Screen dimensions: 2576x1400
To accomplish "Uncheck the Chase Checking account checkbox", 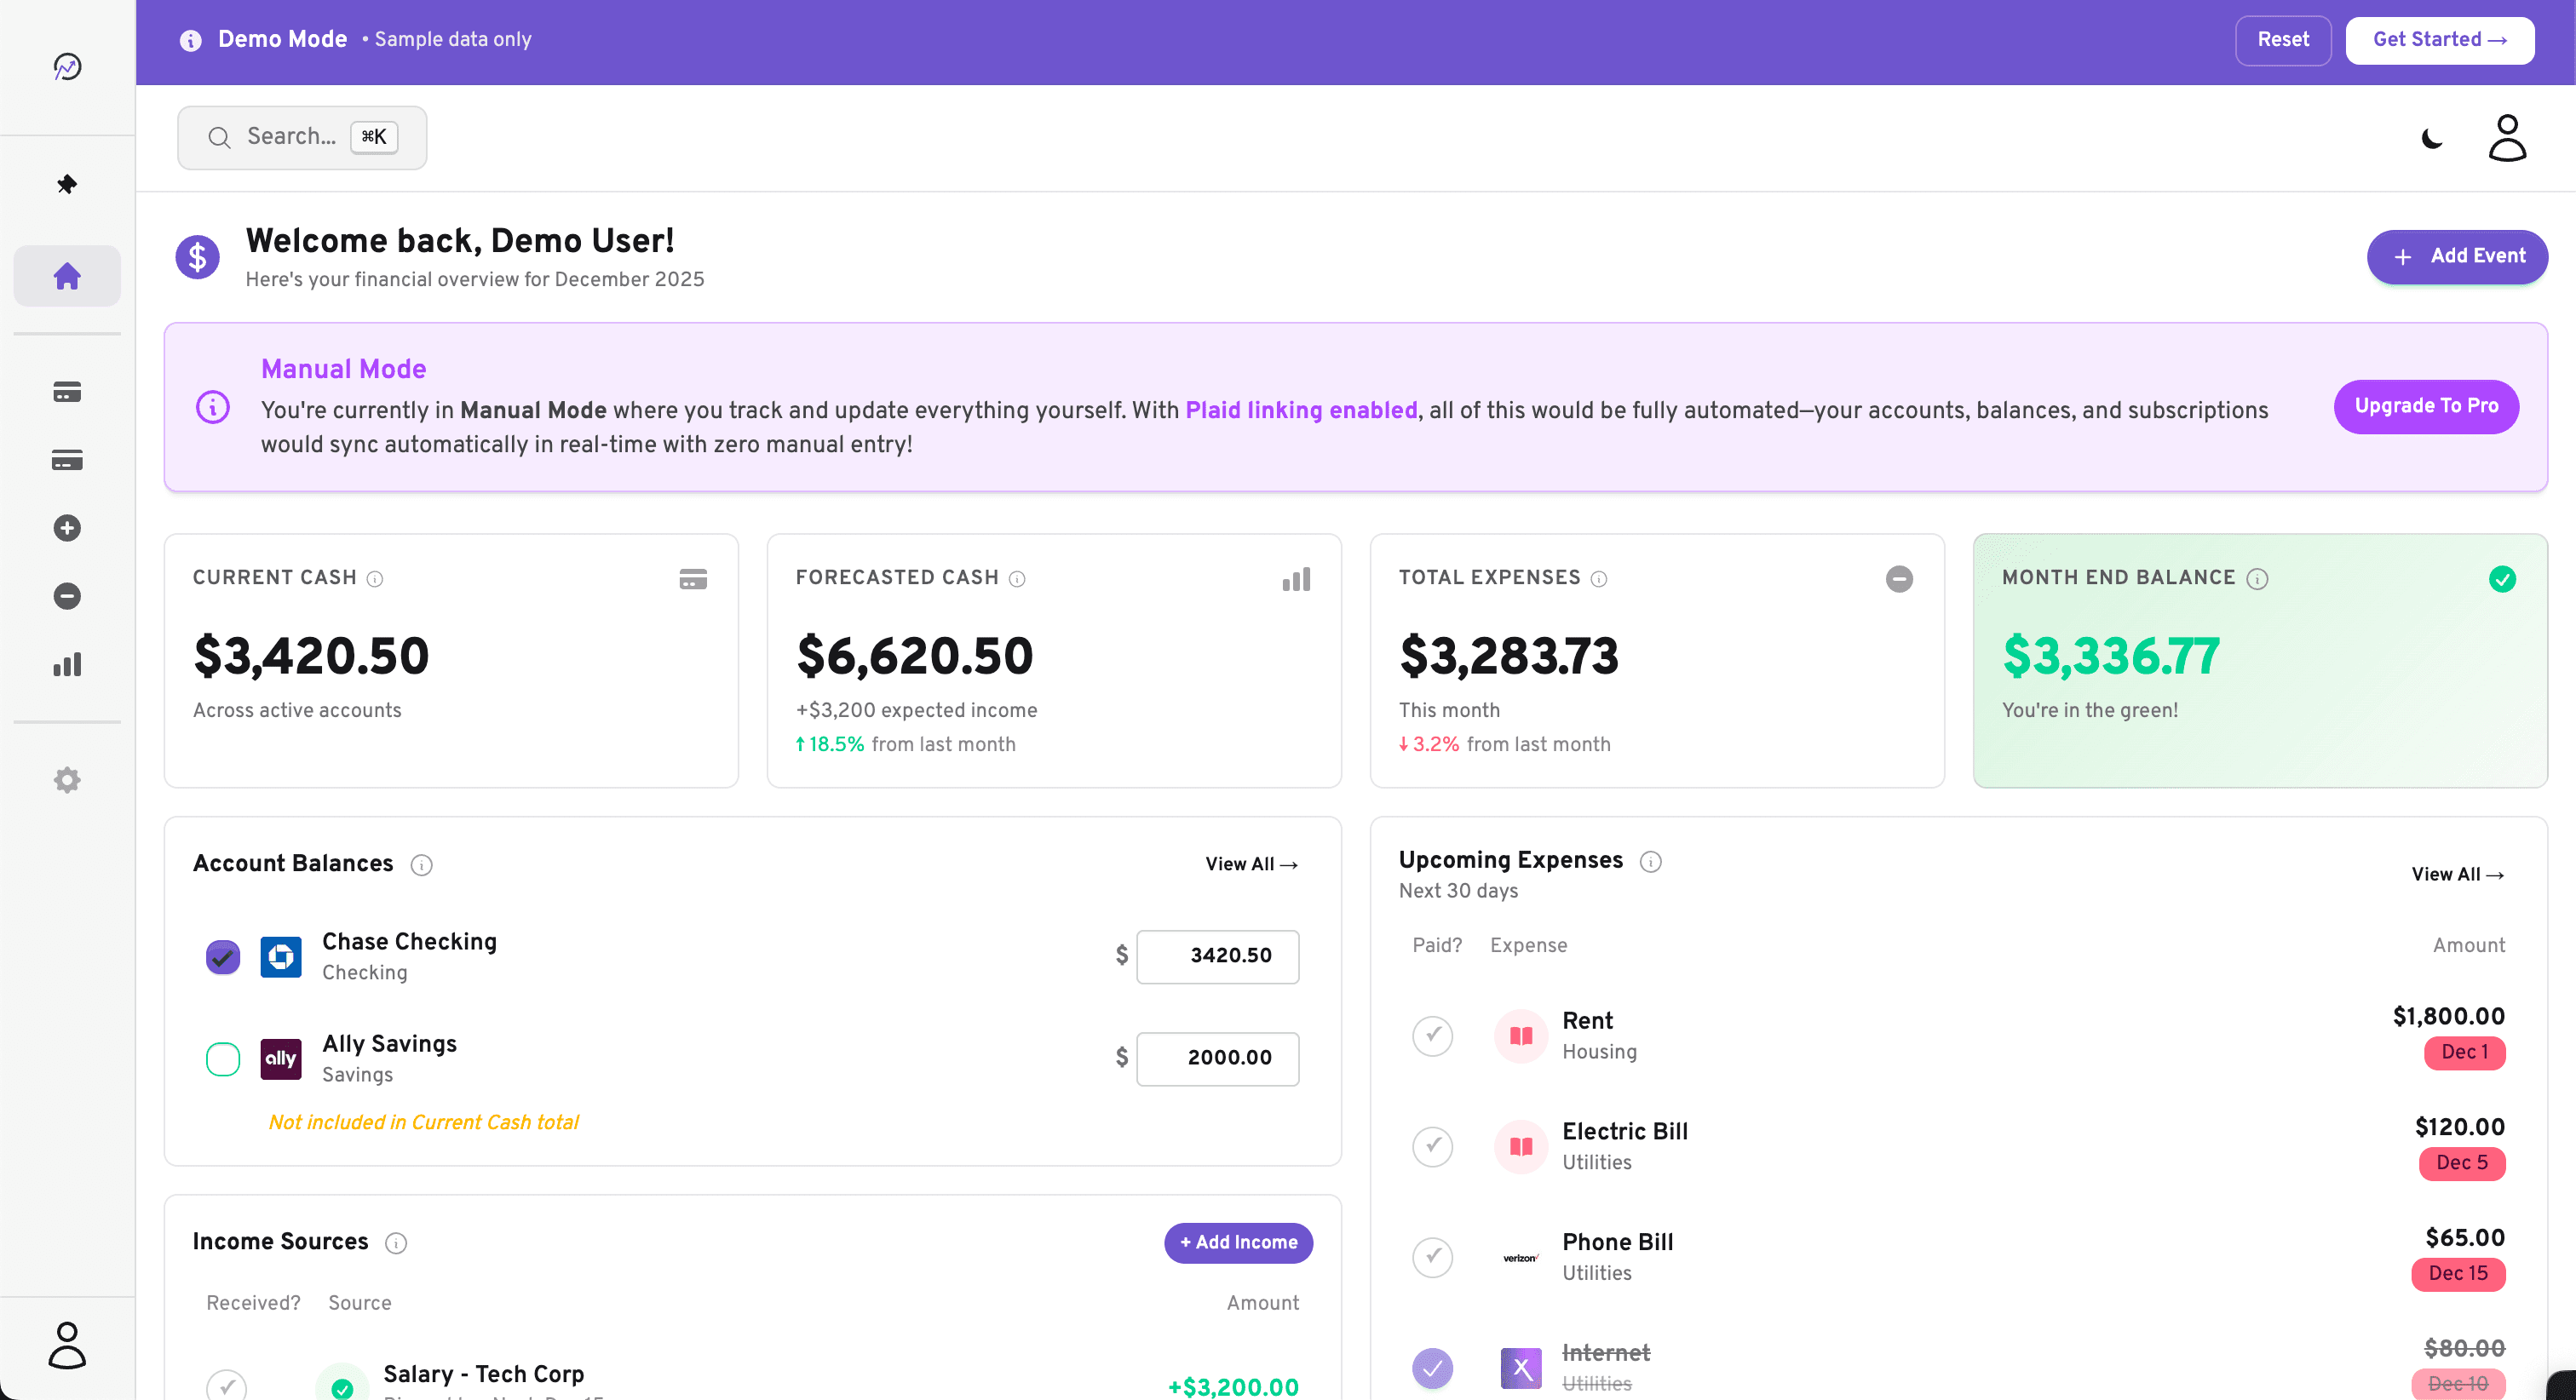I will [x=222, y=957].
